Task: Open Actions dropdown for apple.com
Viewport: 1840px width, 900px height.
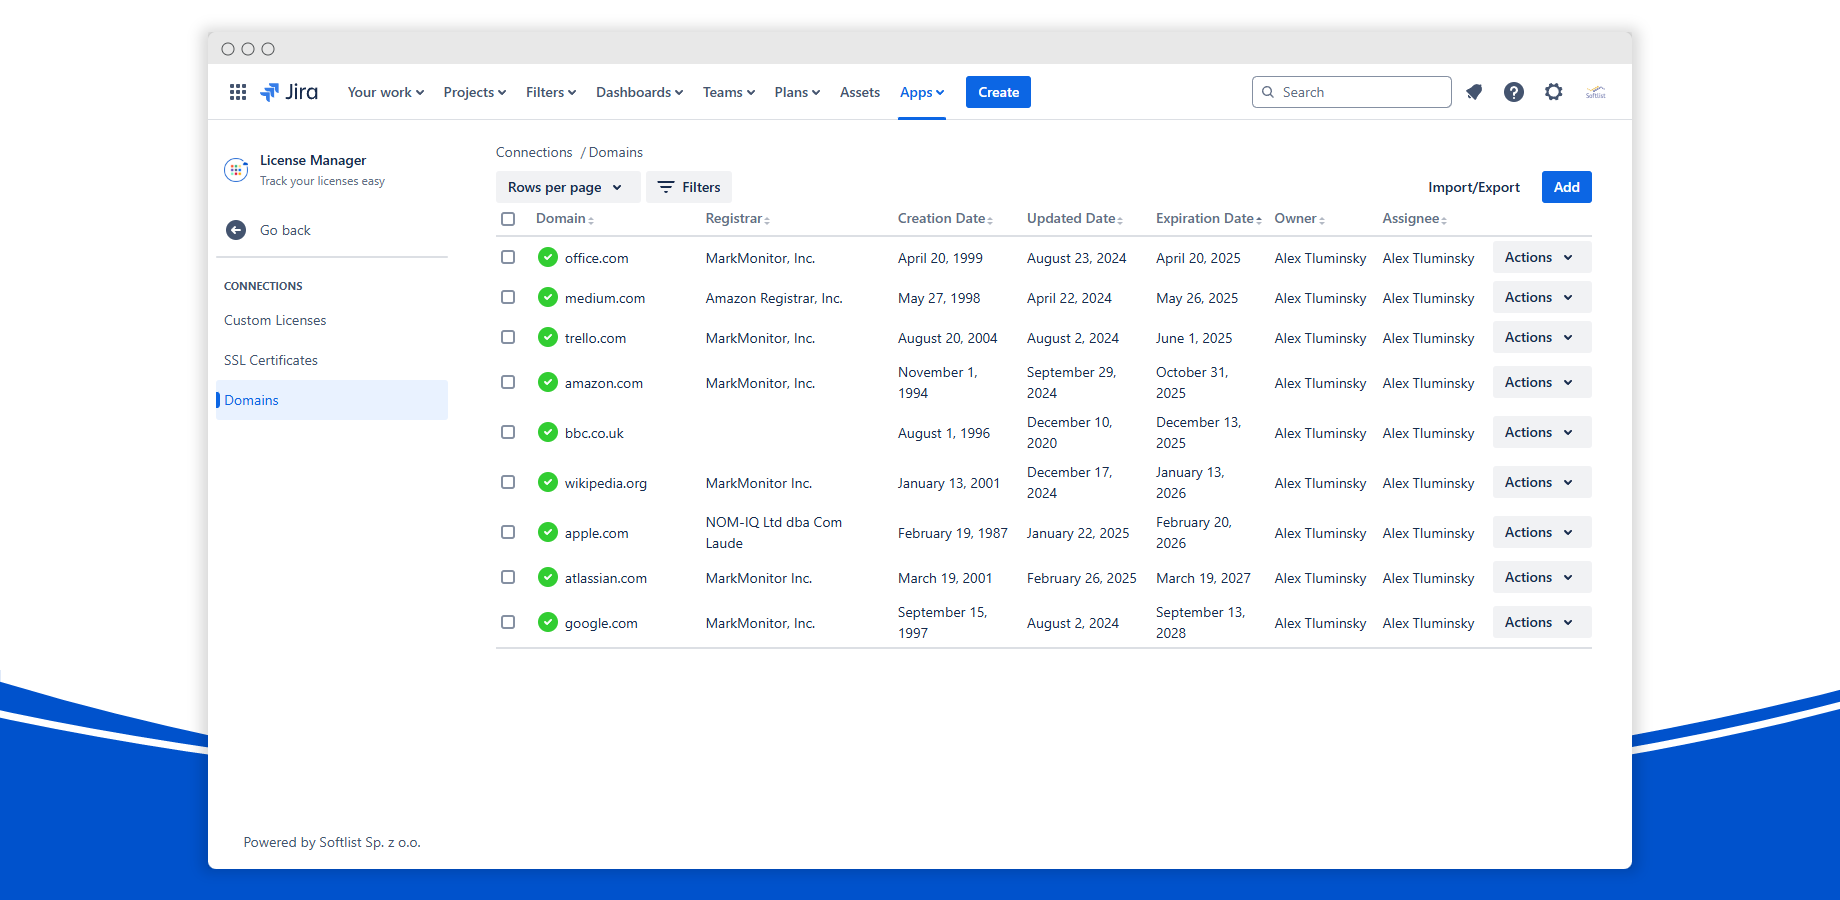Action: coord(1541,532)
